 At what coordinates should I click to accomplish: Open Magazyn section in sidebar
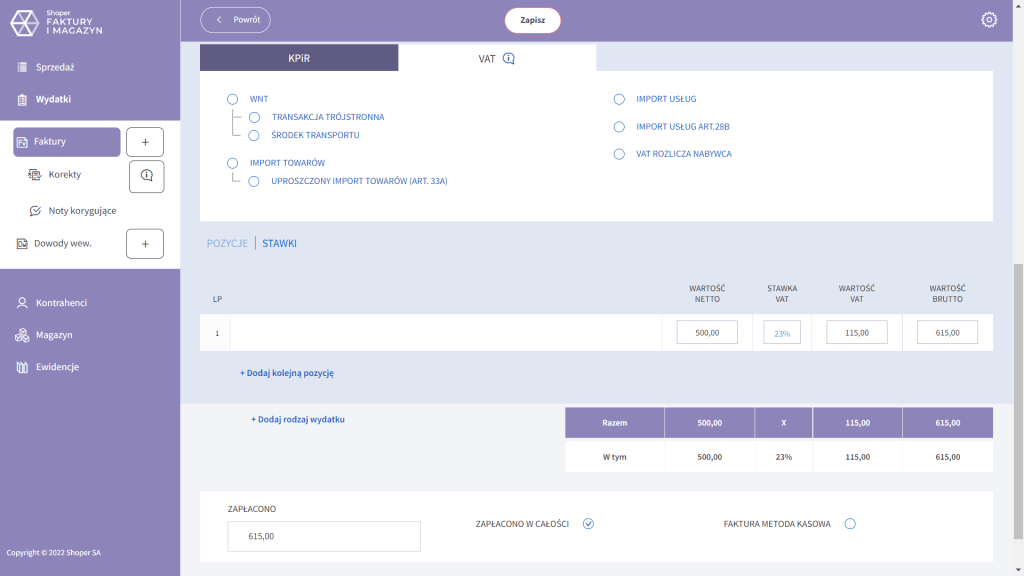54,335
